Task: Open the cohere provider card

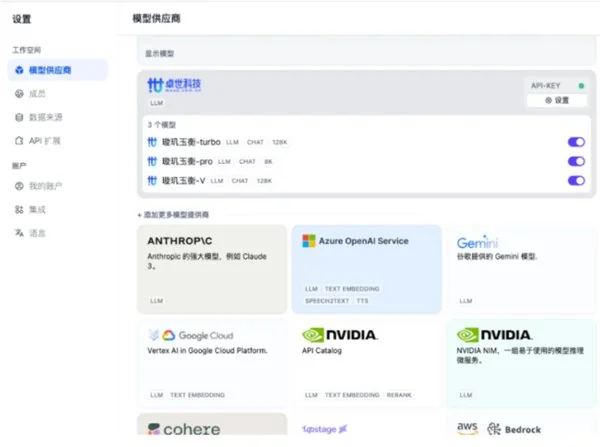Action: [212, 424]
